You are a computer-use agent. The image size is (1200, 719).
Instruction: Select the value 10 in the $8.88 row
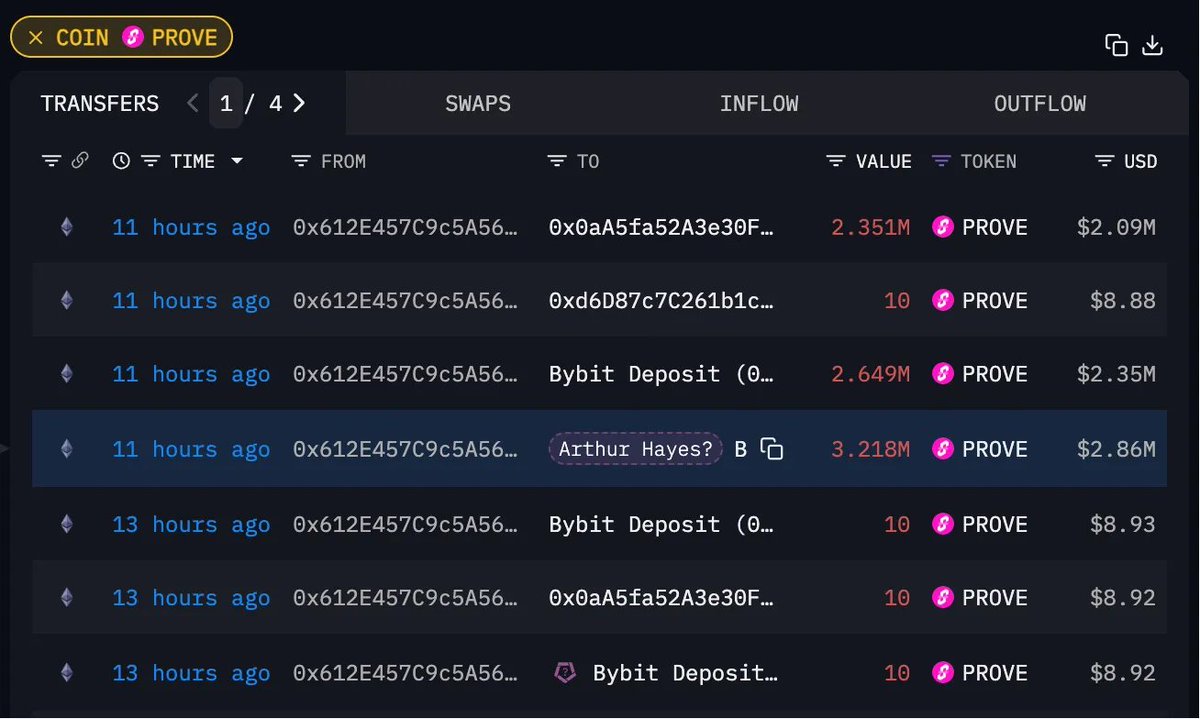pos(897,300)
